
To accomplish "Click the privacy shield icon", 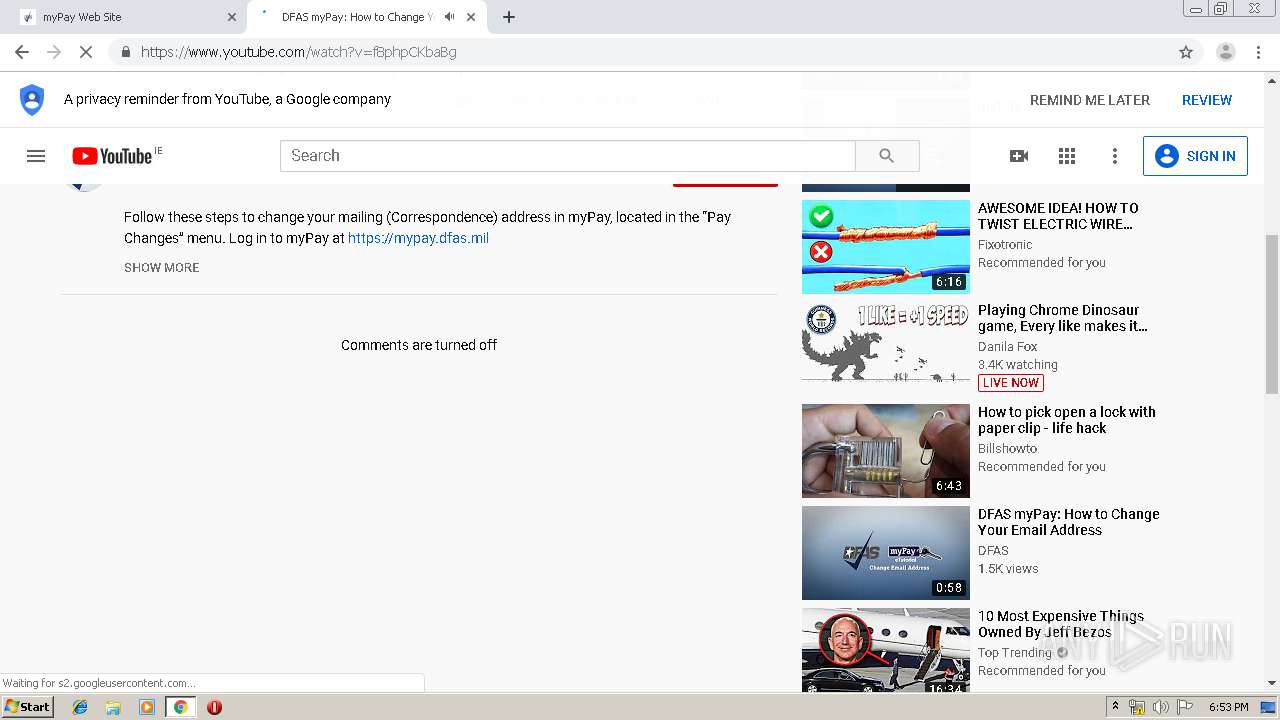I will tap(32, 99).
